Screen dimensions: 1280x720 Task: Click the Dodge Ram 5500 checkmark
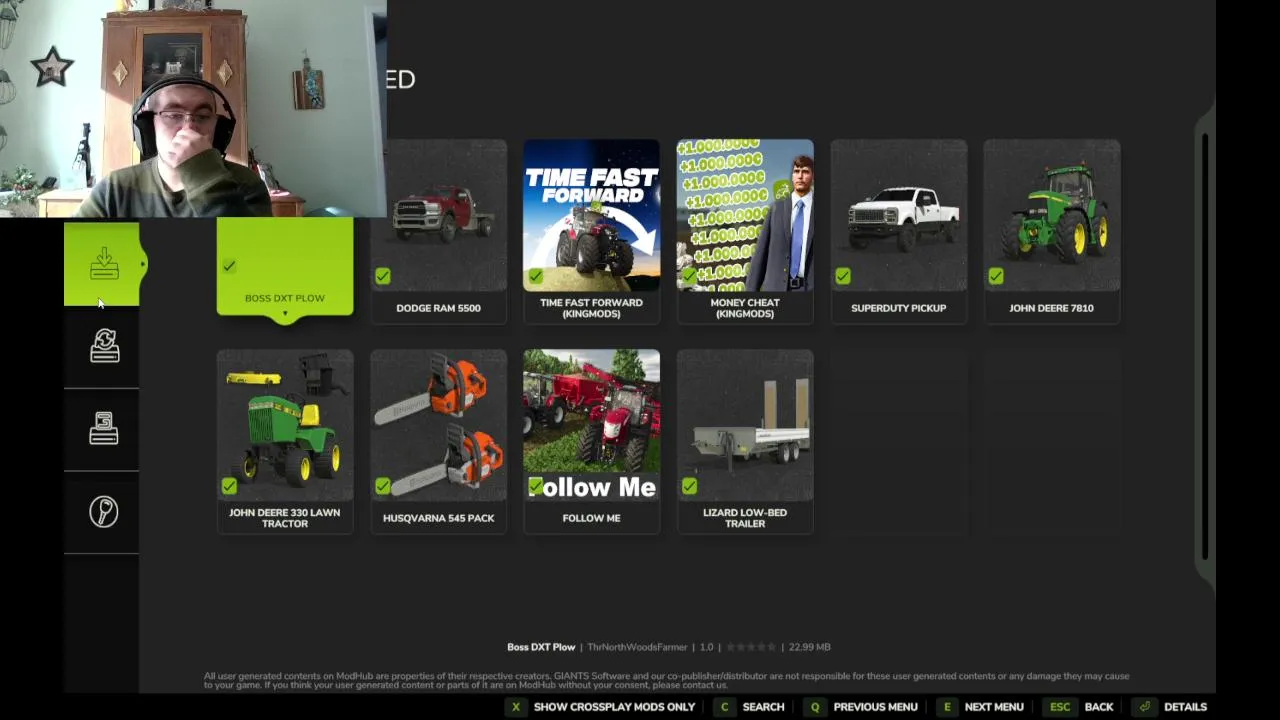pyautogui.click(x=383, y=276)
